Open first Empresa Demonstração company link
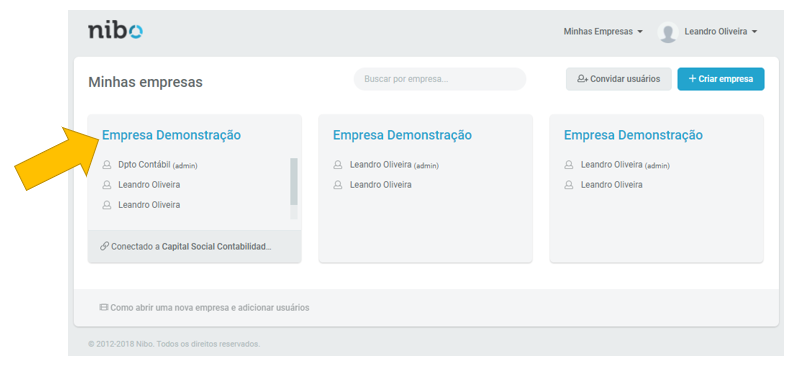Image resolution: width=792 pixels, height=371 pixels. (x=171, y=135)
